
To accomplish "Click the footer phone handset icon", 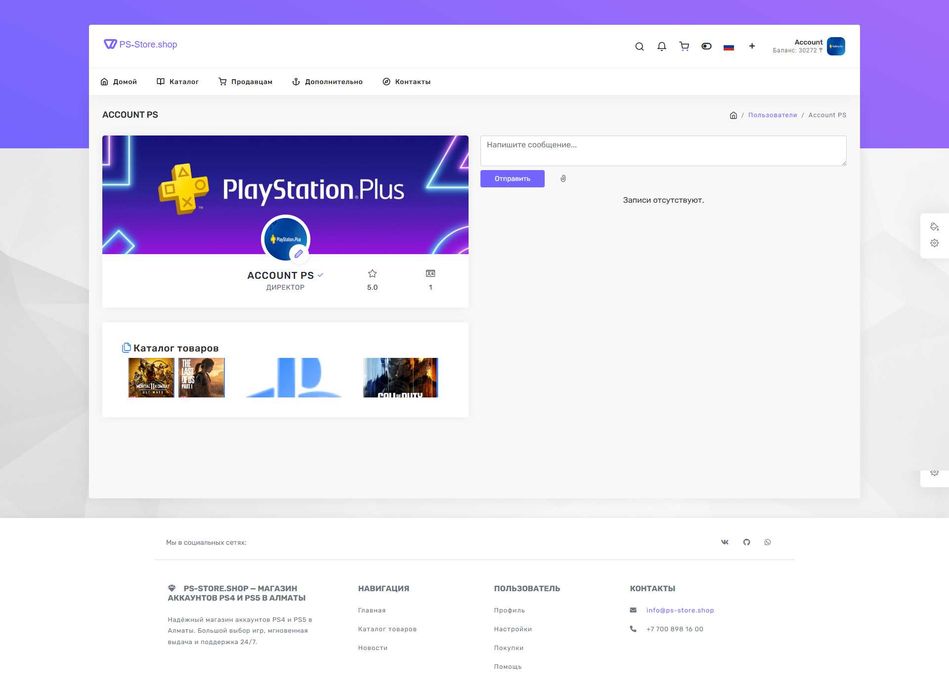I will (x=633, y=629).
